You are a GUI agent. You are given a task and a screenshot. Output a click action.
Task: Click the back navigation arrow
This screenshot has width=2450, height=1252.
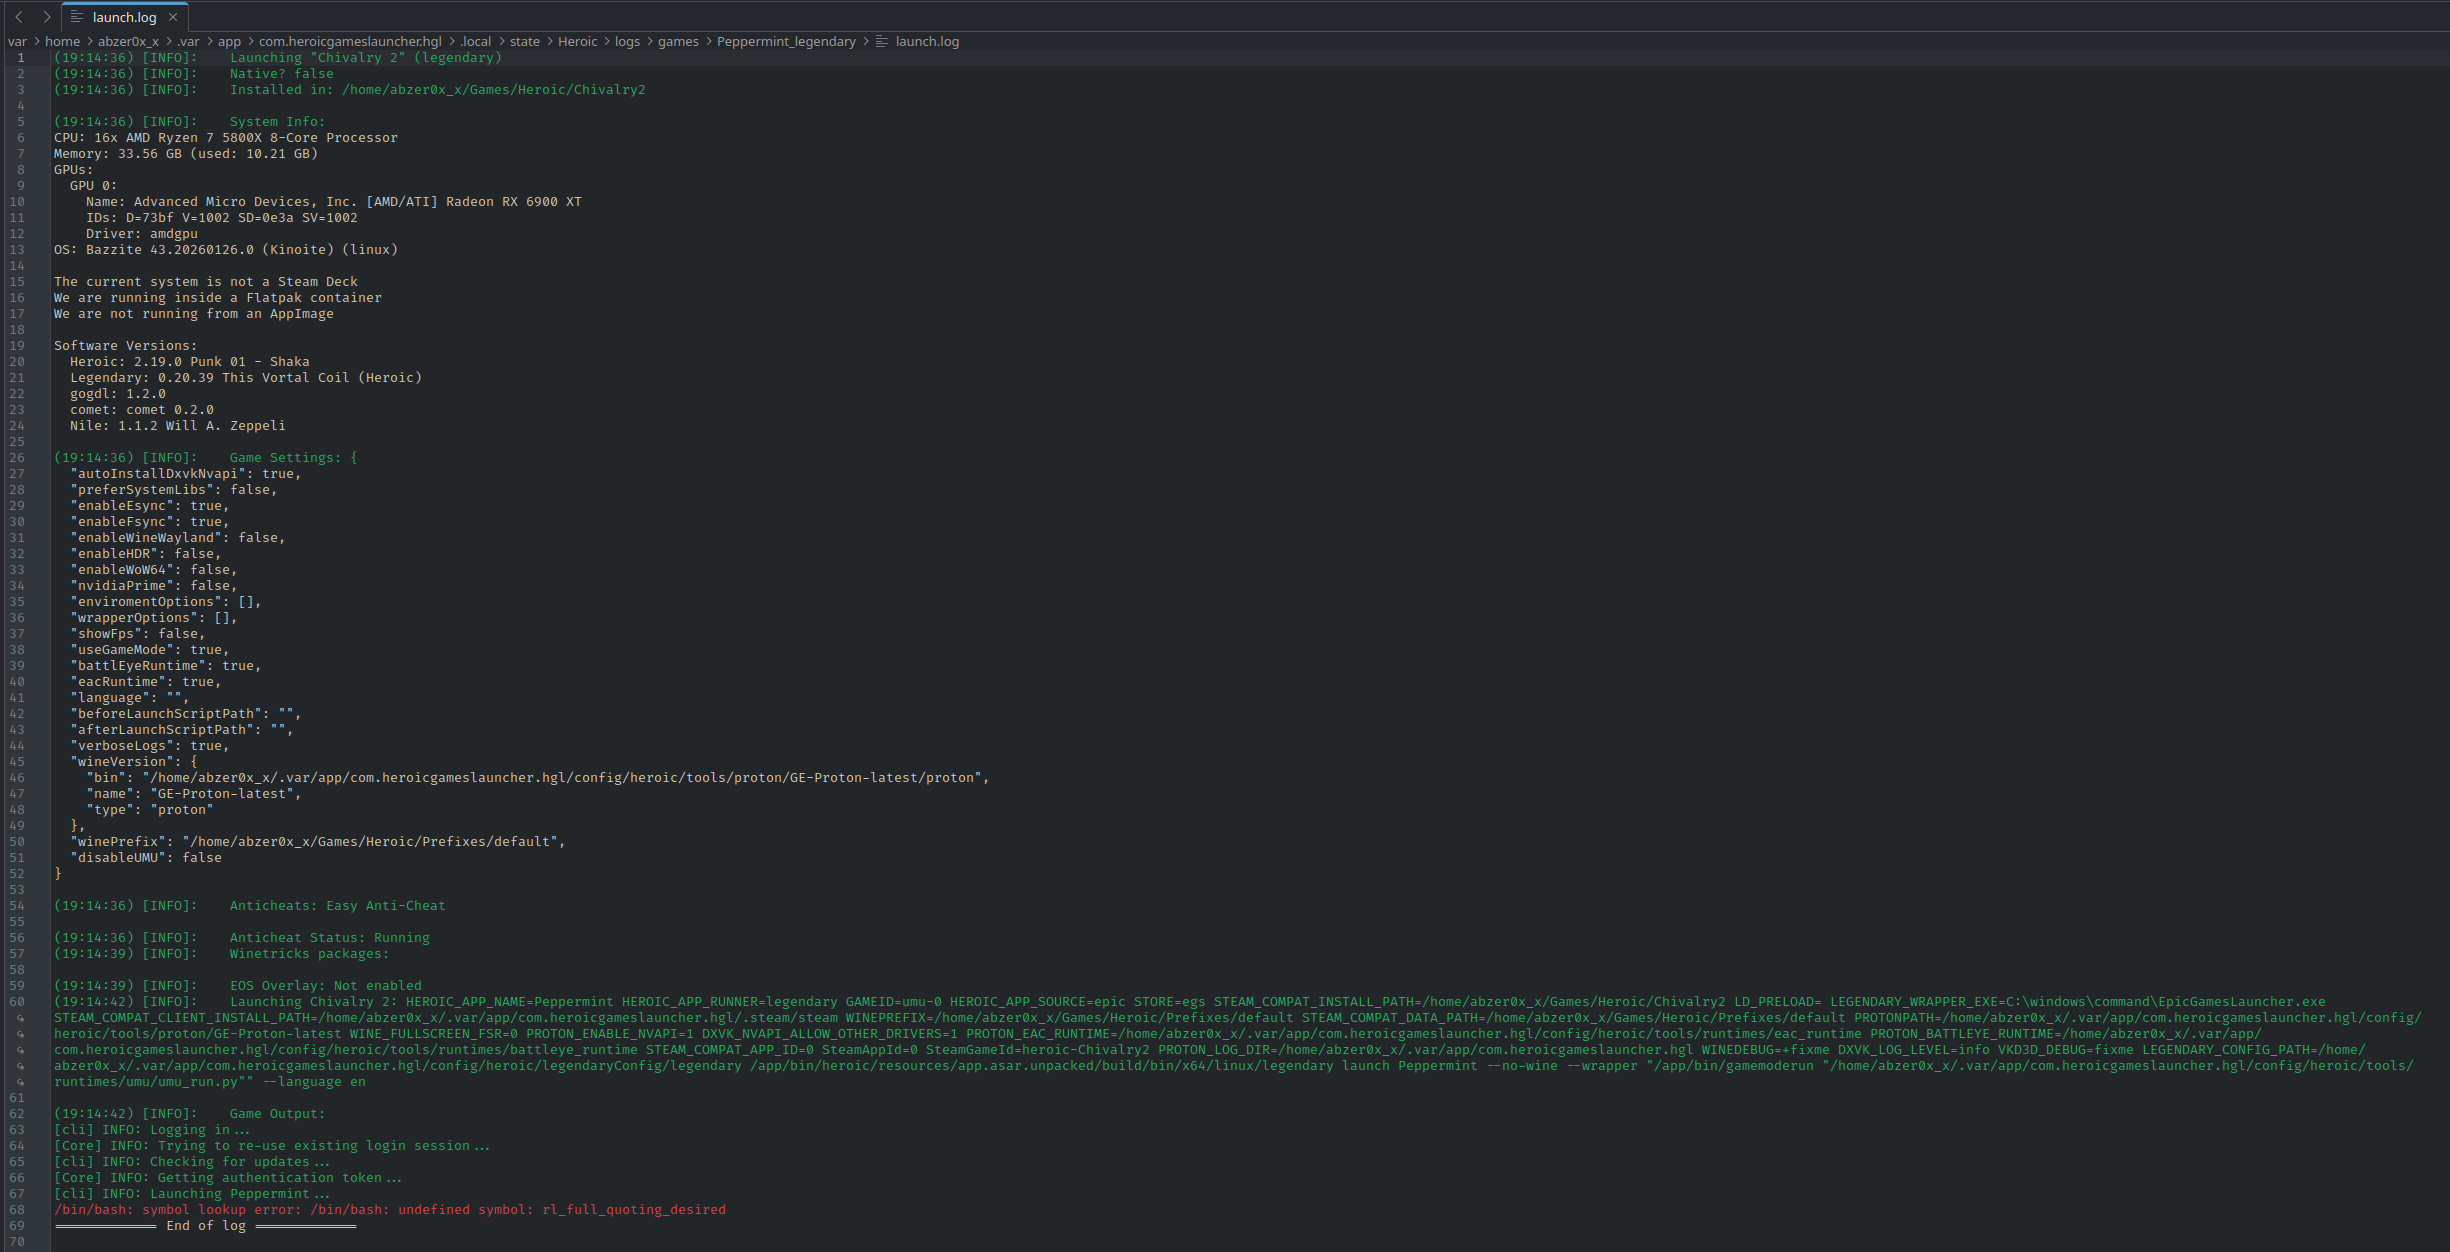[x=18, y=17]
